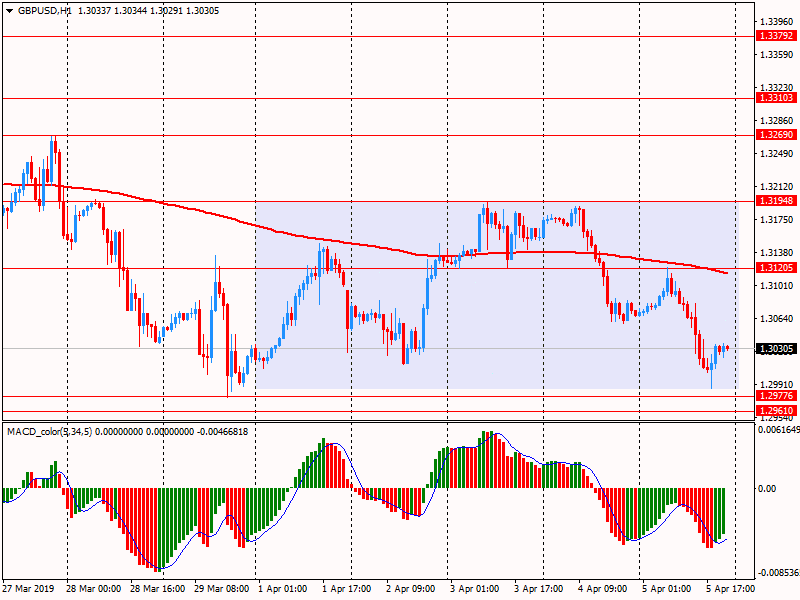The height and width of the screenshot is (600, 800).
Task: Click the 29 Mar 08:00 time label
Action: click(x=221, y=589)
